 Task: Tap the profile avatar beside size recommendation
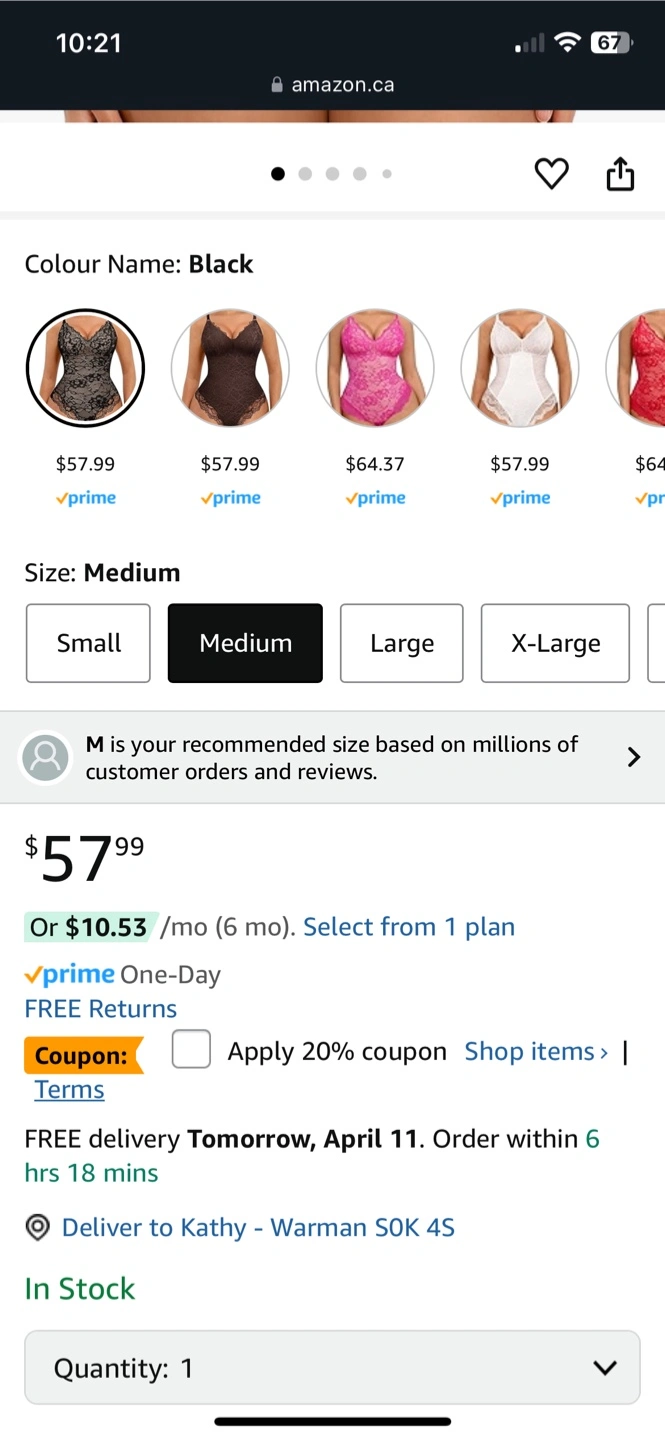tap(45, 758)
